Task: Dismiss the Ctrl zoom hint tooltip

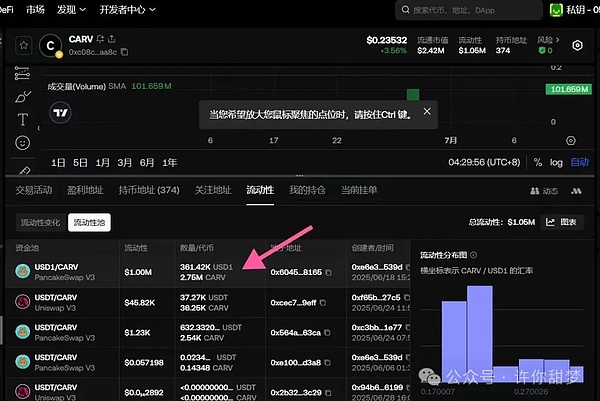Action: (x=427, y=113)
